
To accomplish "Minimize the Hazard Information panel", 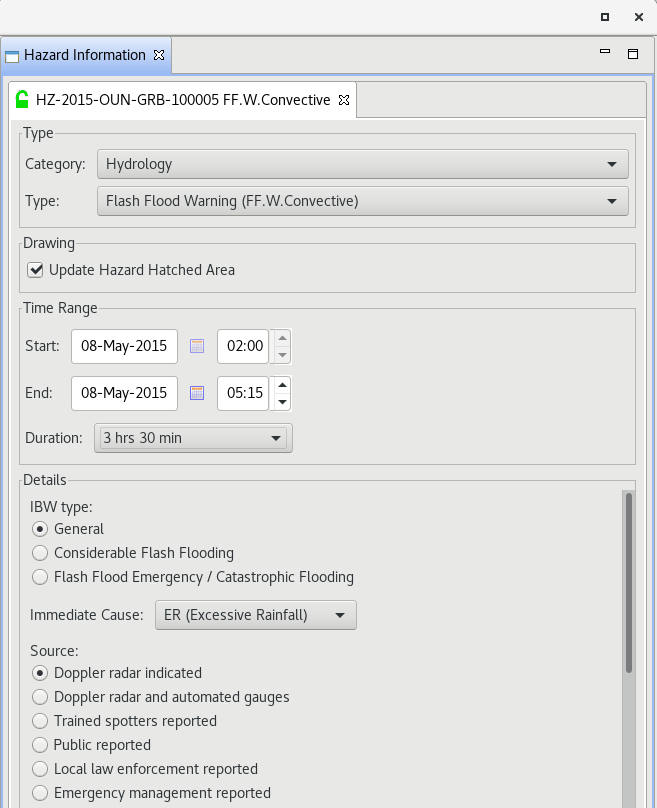I will click(605, 52).
